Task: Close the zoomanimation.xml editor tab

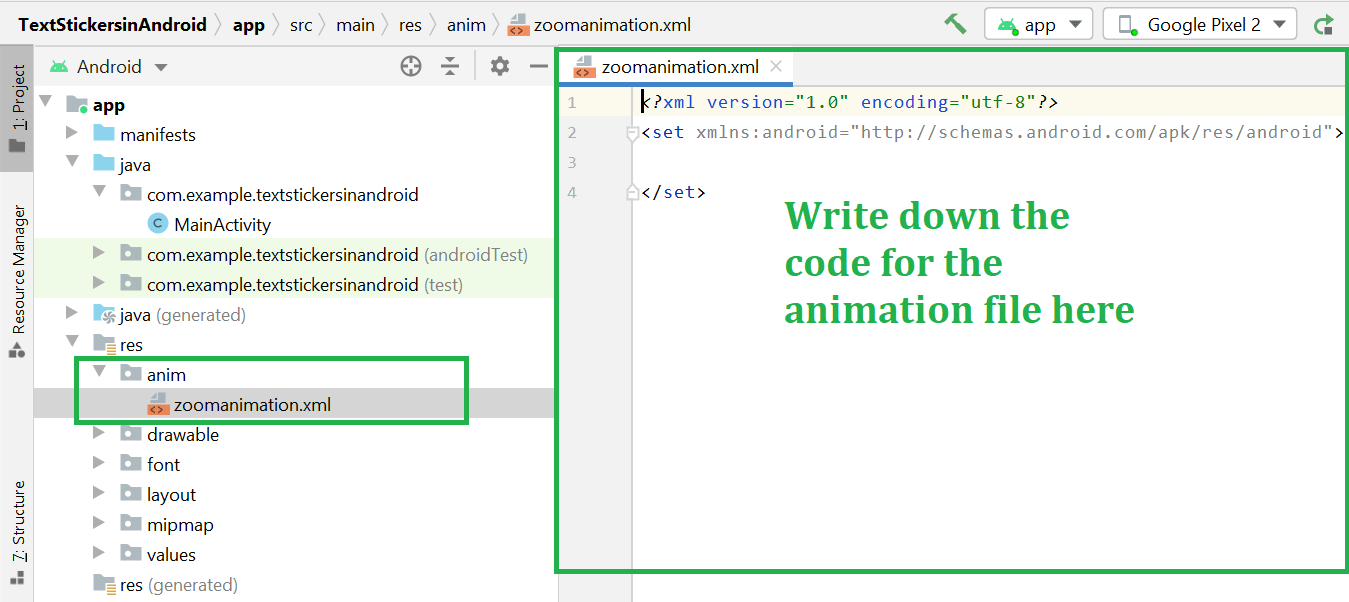Action: (775, 67)
